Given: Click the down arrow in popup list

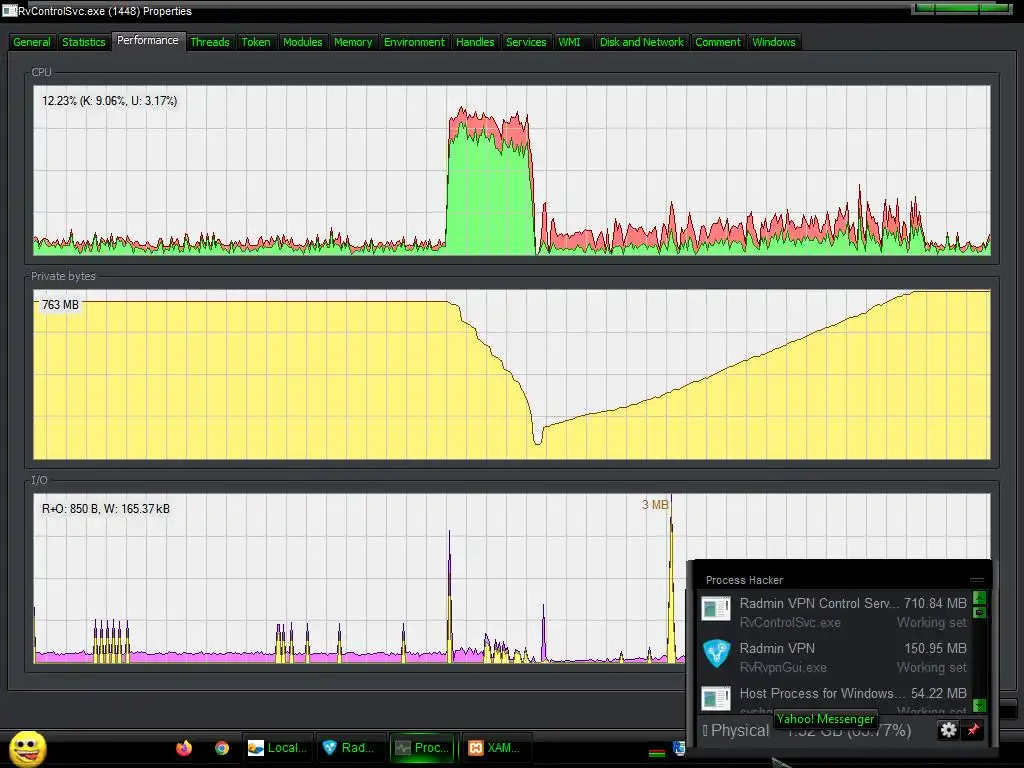Looking at the screenshot, I should pyautogui.click(x=979, y=705).
